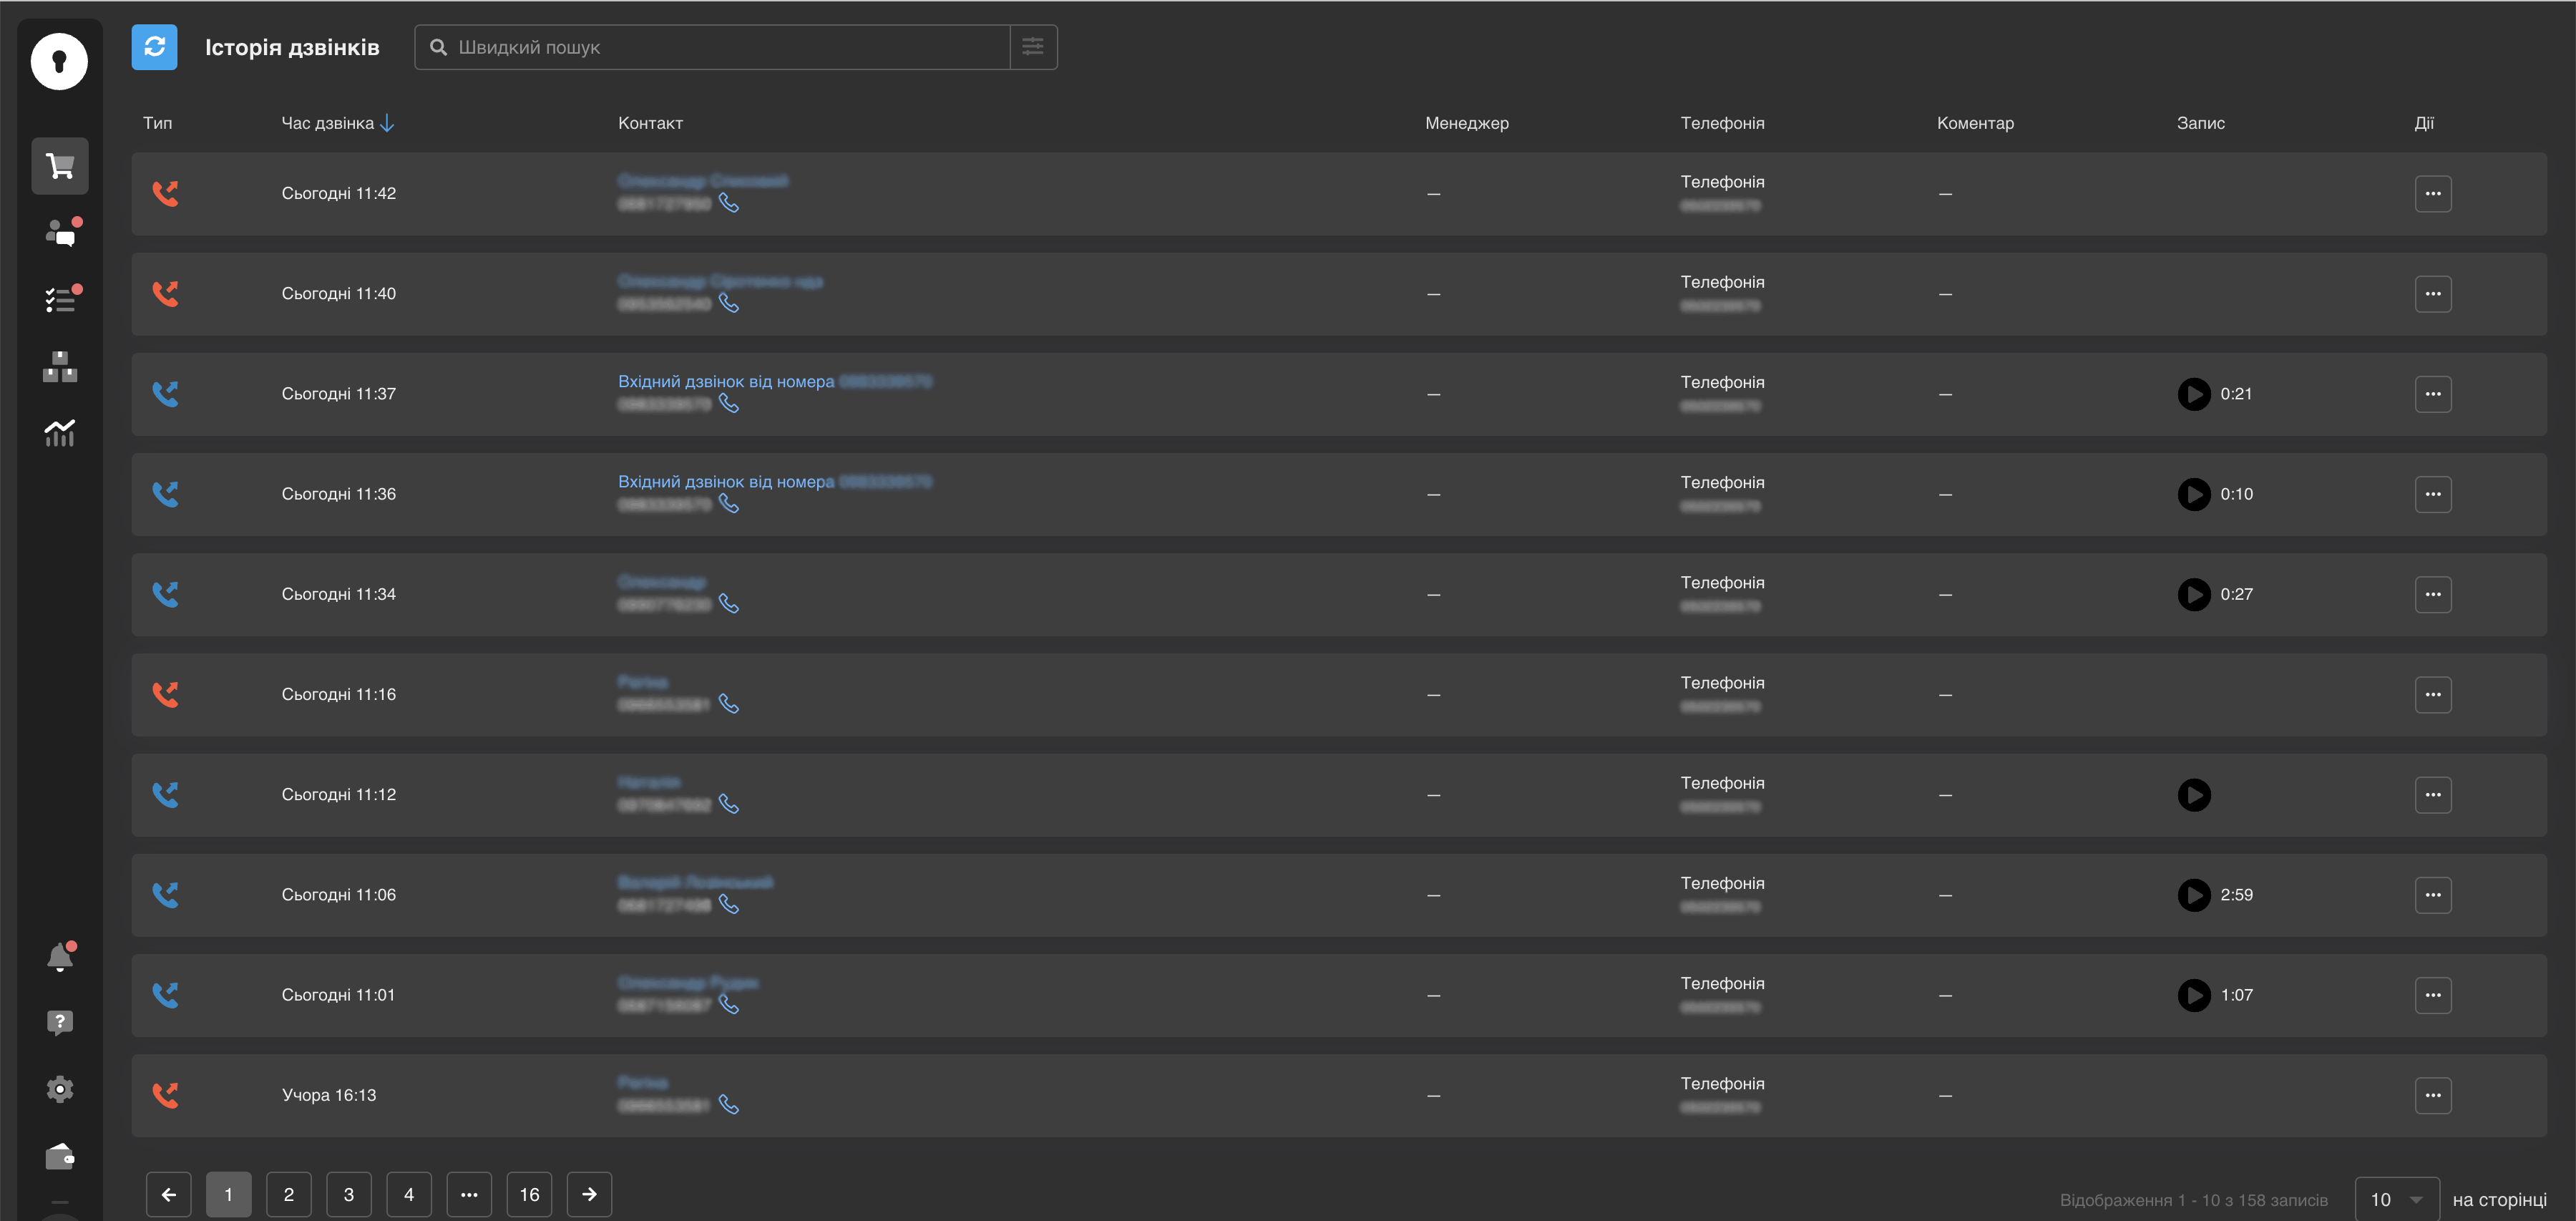Focus the Швидкий пошук search field

tap(730, 47)
